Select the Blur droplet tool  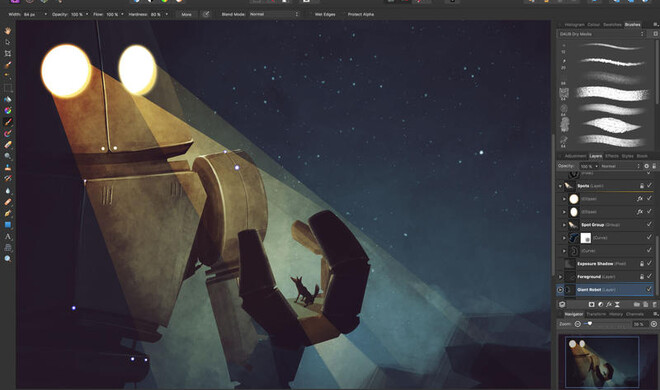click(x=8, y=191)
